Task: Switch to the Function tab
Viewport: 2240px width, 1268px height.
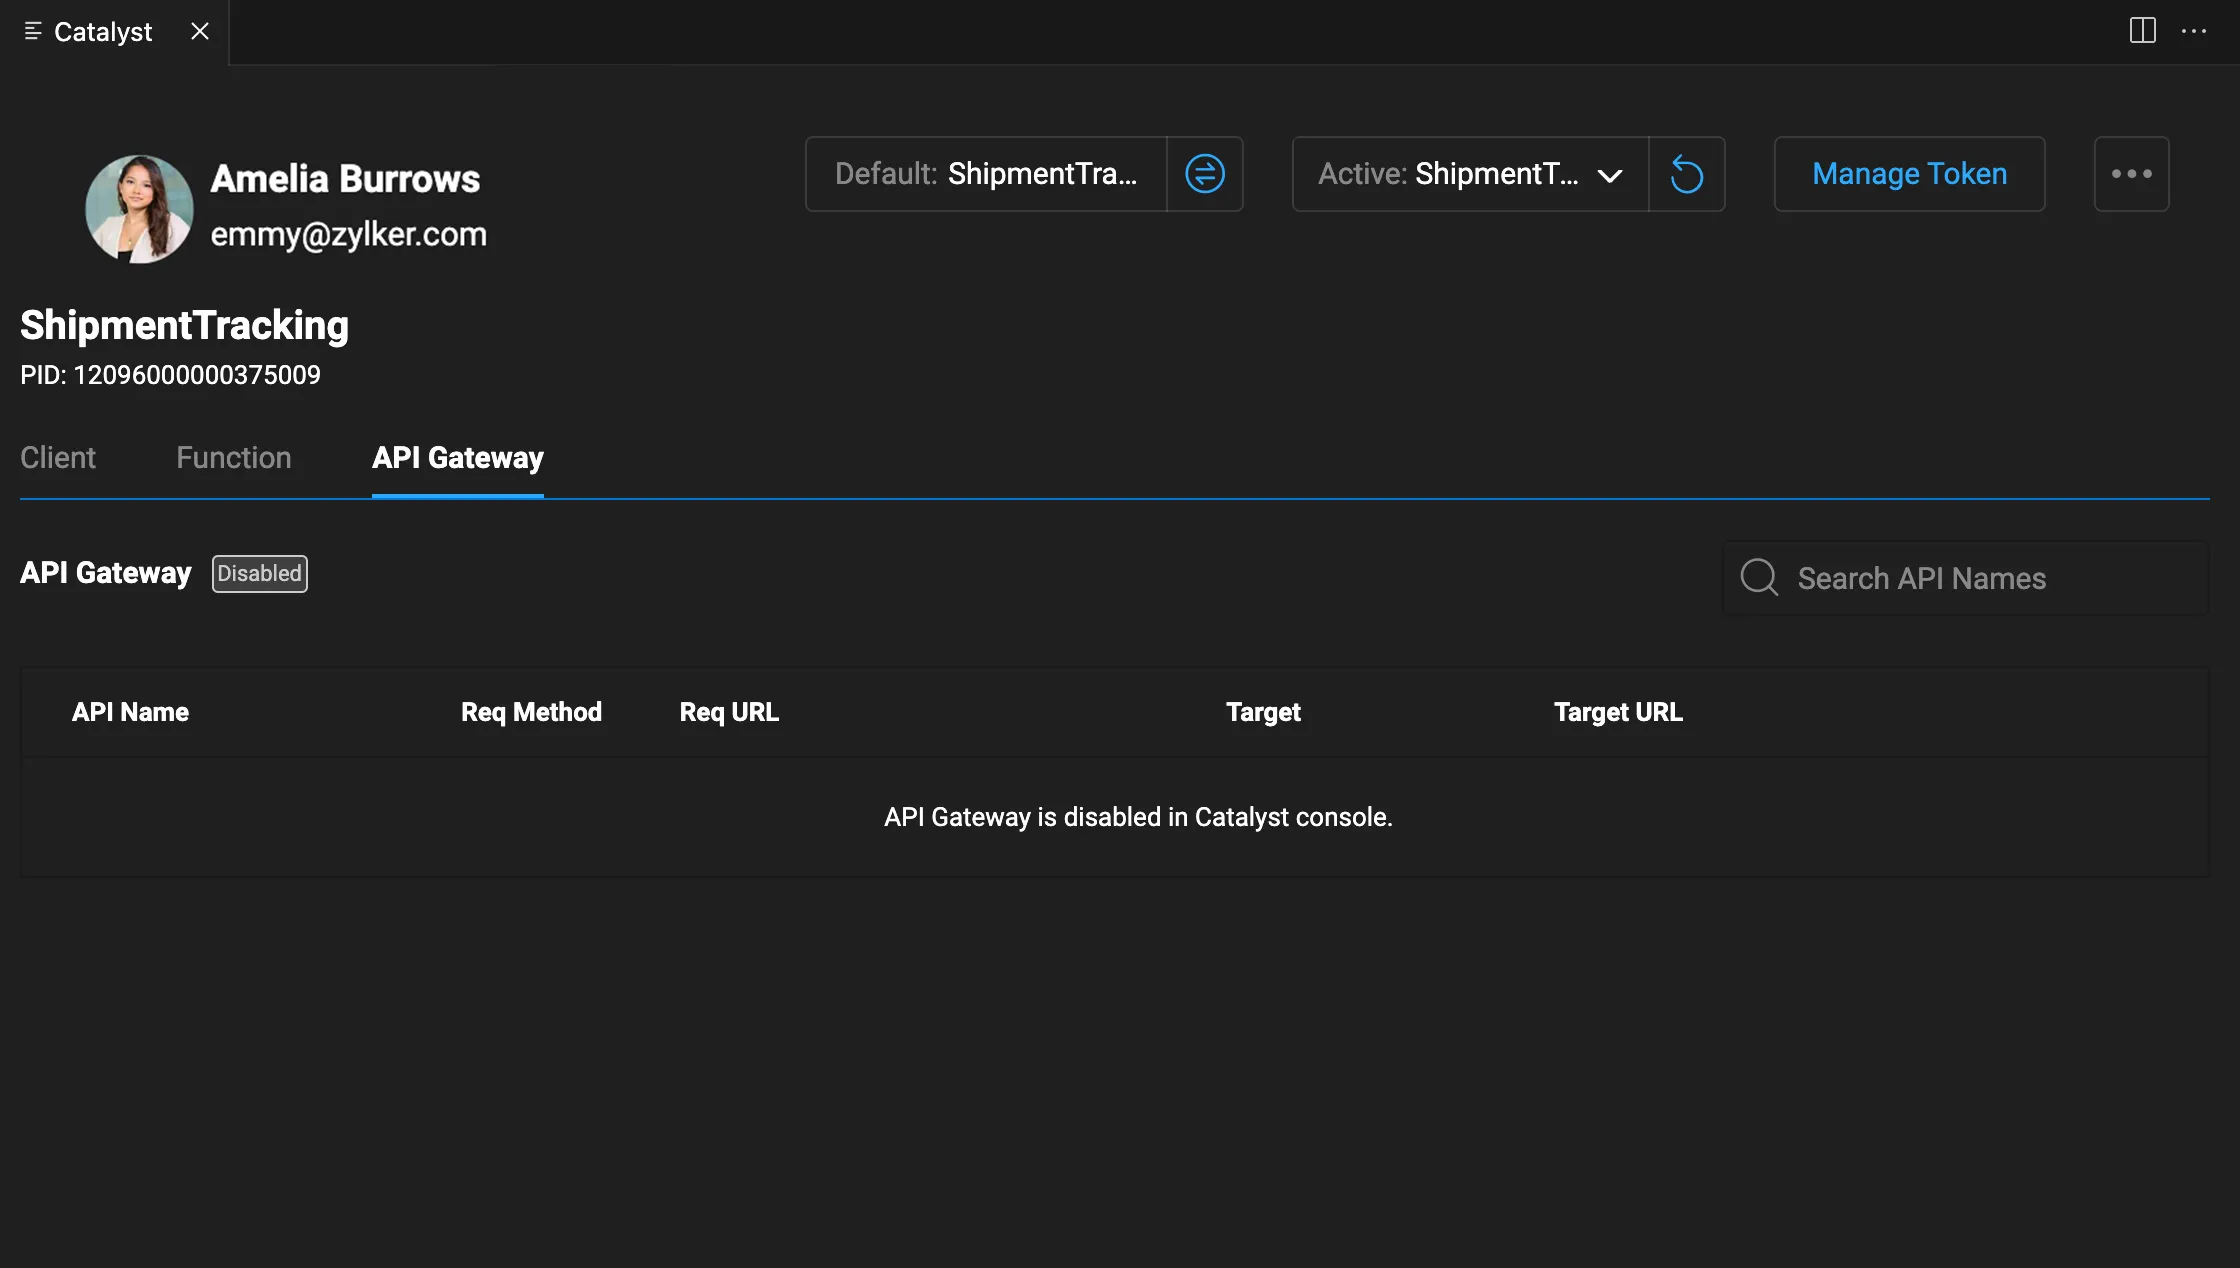Action: [x=234, y=458]
